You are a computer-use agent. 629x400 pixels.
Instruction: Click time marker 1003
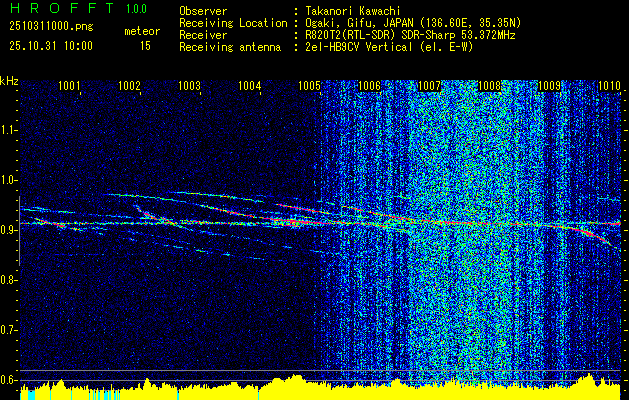[189, 85]
